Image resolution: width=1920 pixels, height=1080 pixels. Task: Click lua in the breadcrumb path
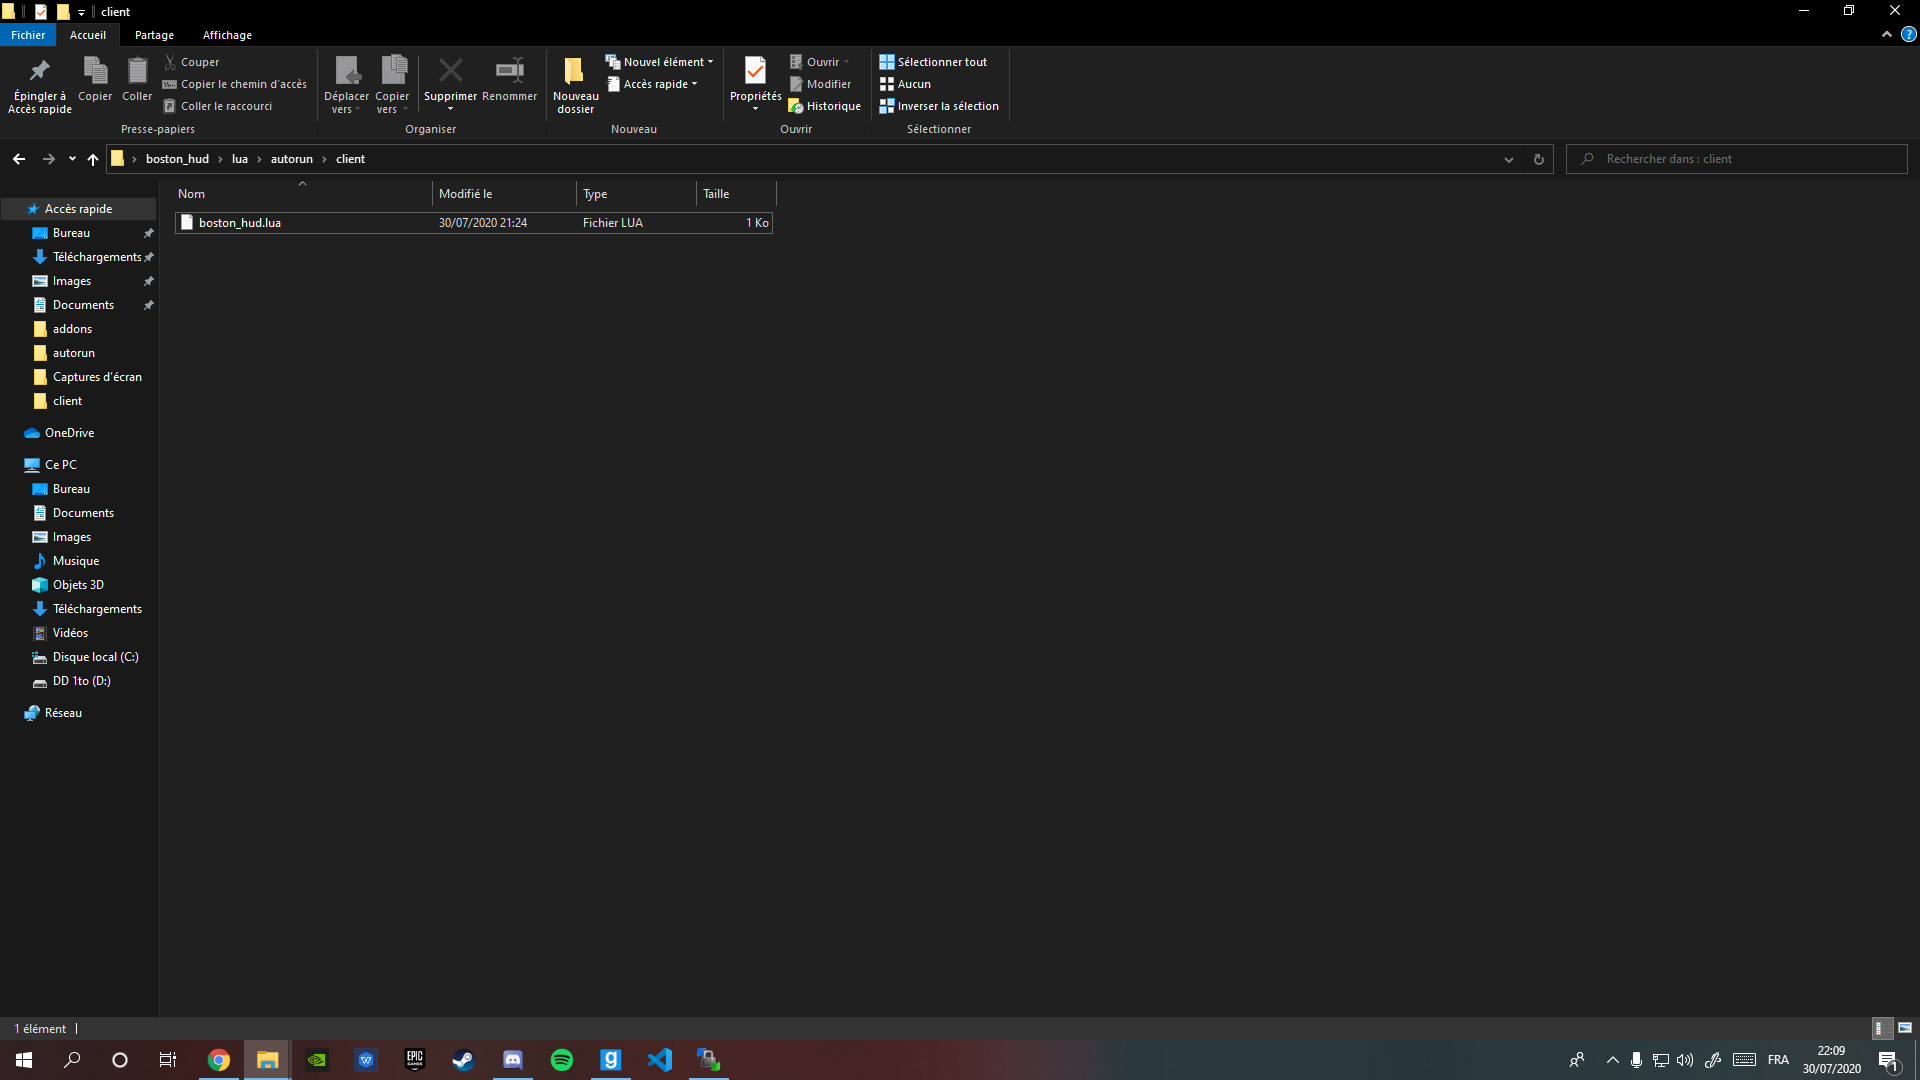[240, 159]
